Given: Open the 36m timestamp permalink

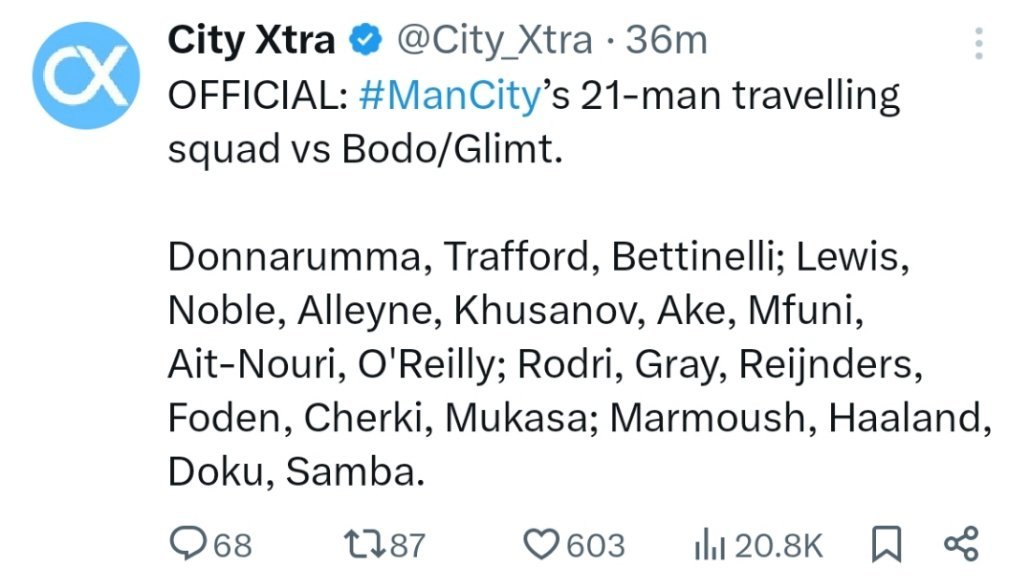Looking at the screenshot, I should tap(667, 41).
